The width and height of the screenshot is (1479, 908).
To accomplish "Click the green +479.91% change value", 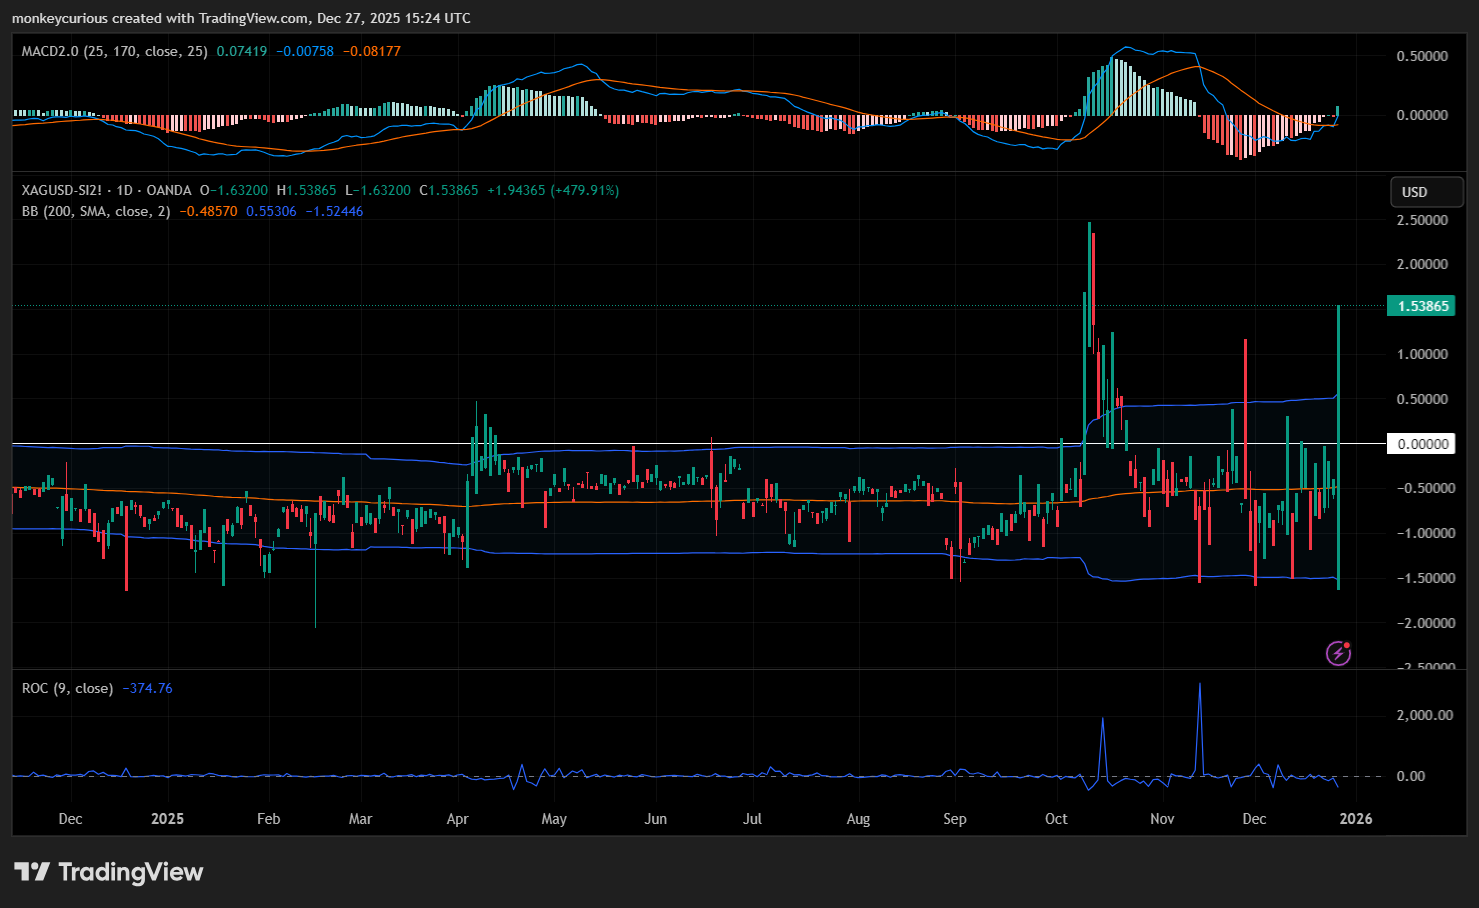I will point(584,190).
